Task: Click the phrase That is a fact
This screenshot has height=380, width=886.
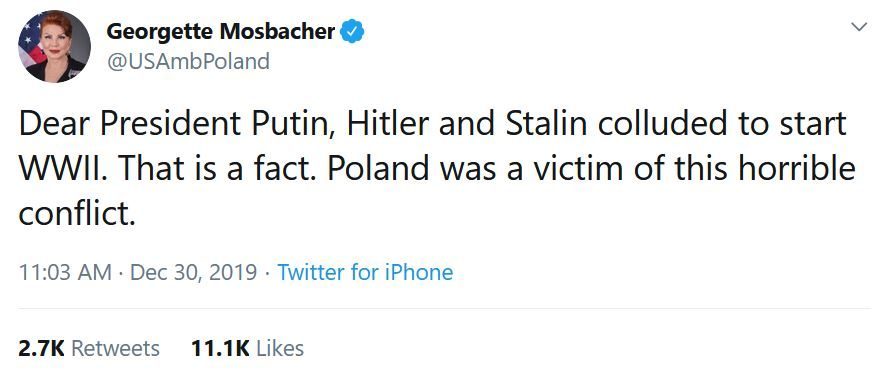Action: [219, 169]
